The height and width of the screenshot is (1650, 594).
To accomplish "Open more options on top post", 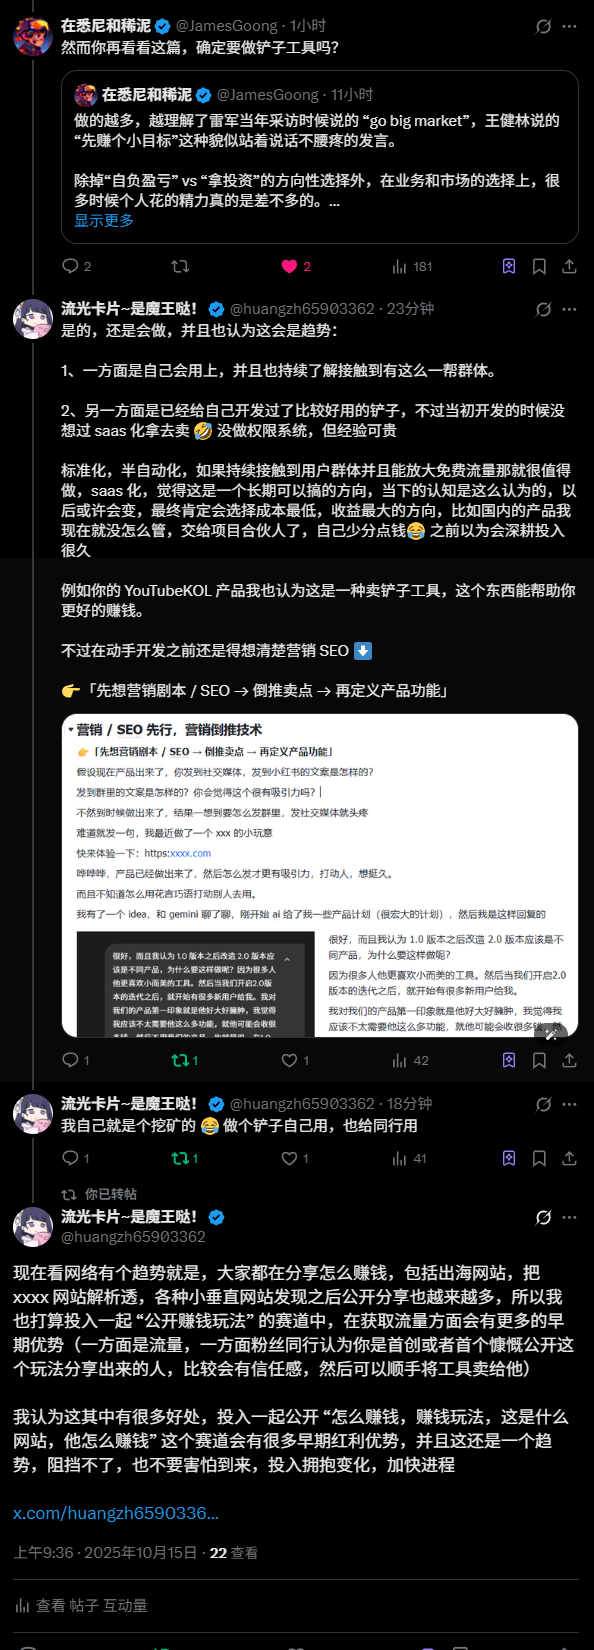I will click(x=570, y=27).
